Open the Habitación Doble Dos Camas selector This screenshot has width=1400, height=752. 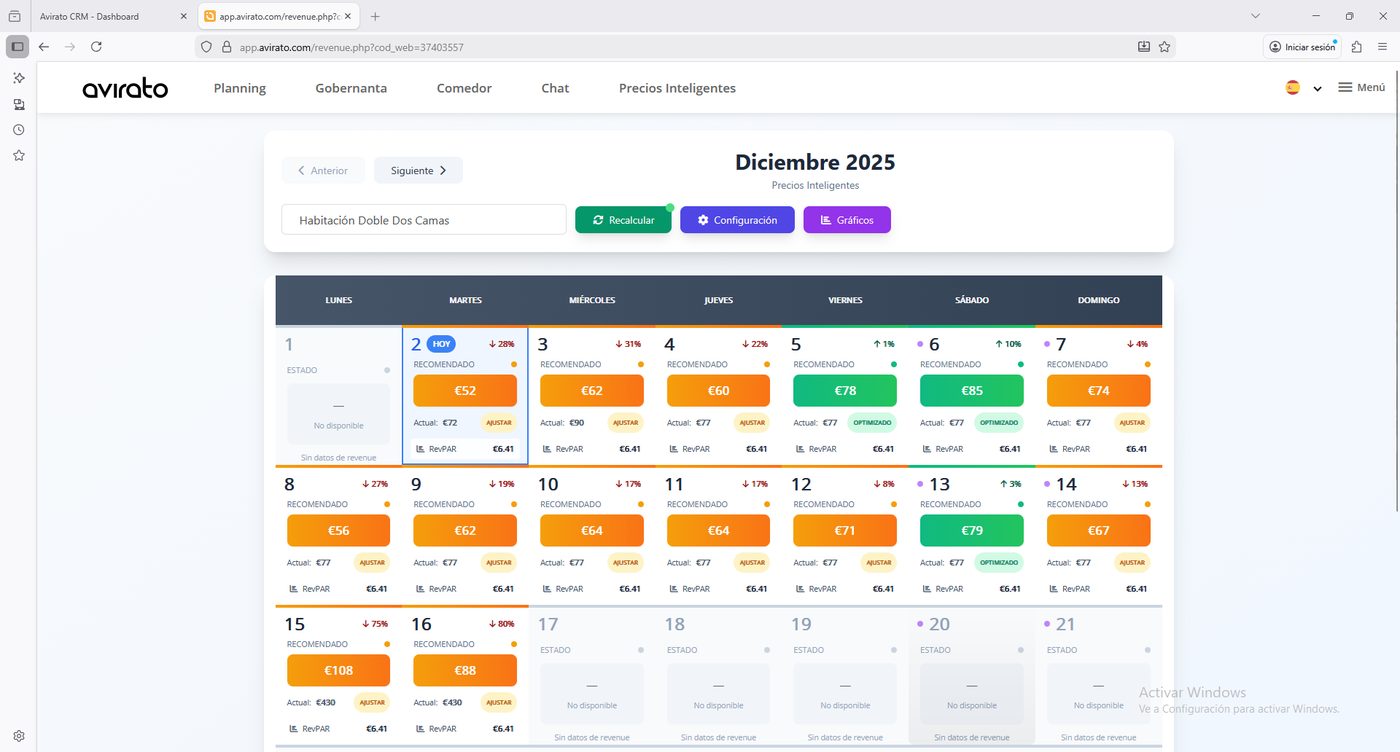pyautogui.click(x=424, y=220)
